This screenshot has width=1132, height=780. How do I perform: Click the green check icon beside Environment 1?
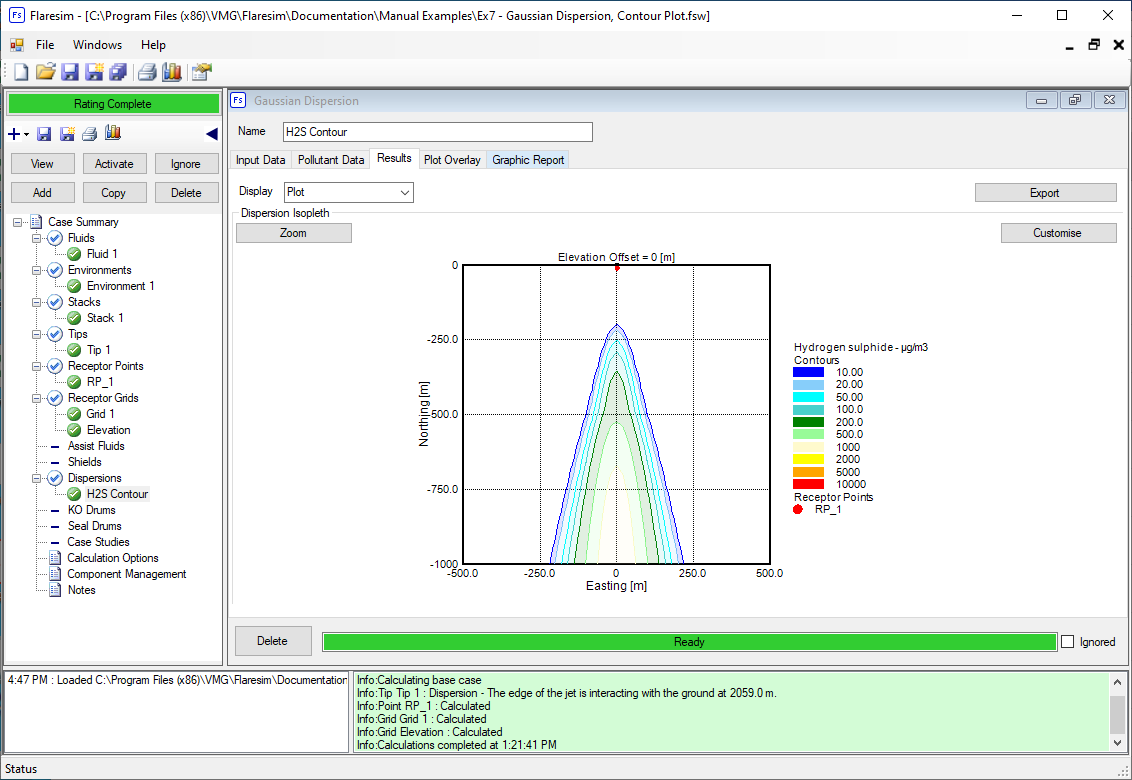coord(74,286)
